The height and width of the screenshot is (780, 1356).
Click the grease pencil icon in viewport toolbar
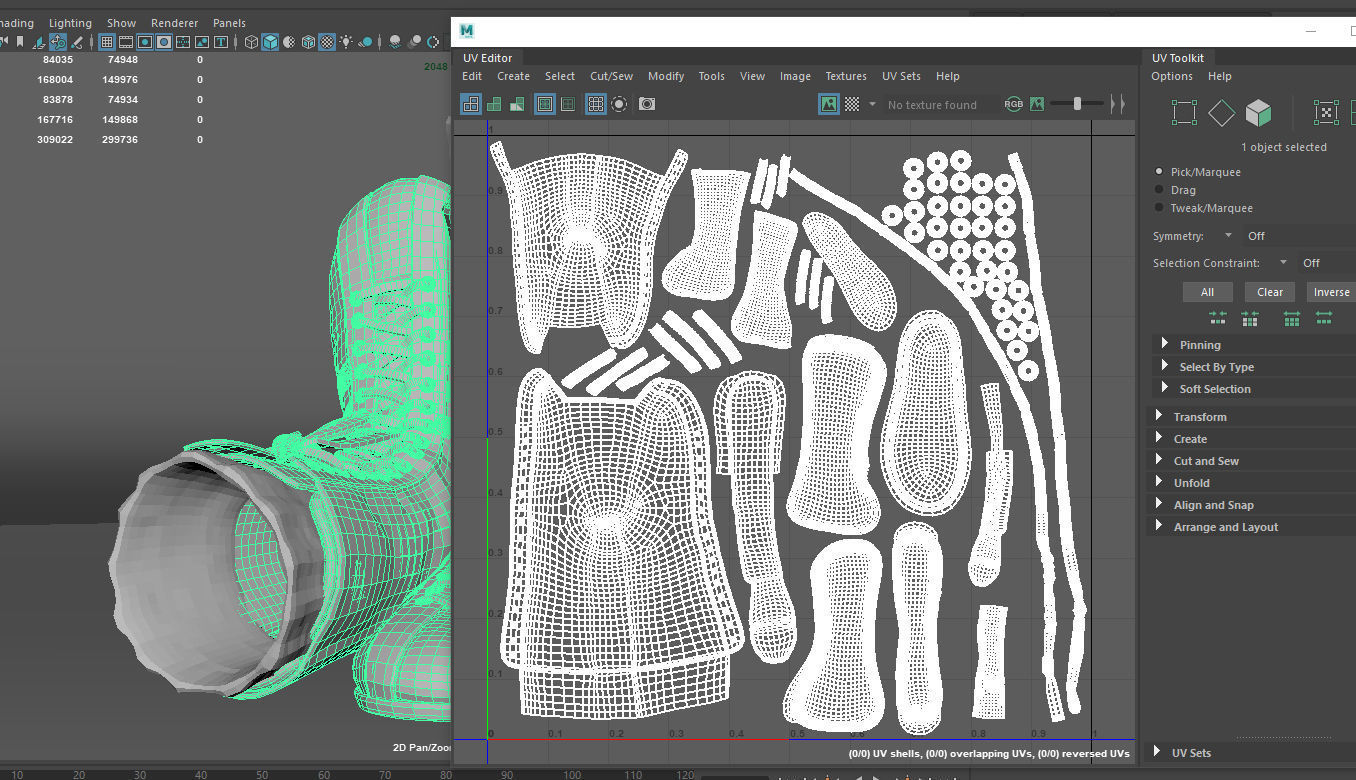(x=77, y=42)
